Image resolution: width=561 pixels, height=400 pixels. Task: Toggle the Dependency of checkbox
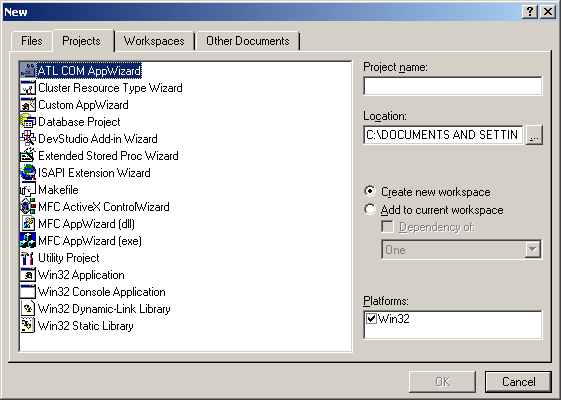point(387,227)
